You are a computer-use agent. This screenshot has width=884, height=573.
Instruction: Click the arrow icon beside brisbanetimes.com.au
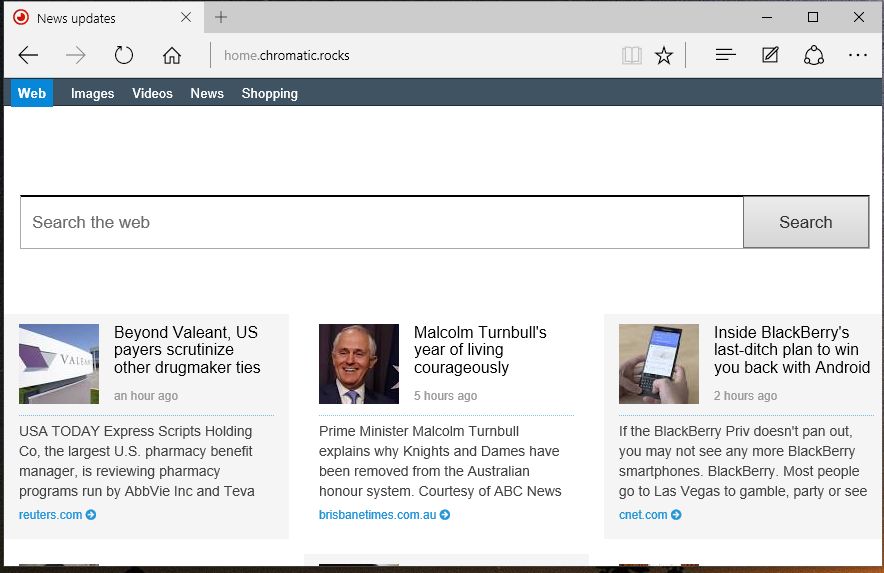(445, 514)
